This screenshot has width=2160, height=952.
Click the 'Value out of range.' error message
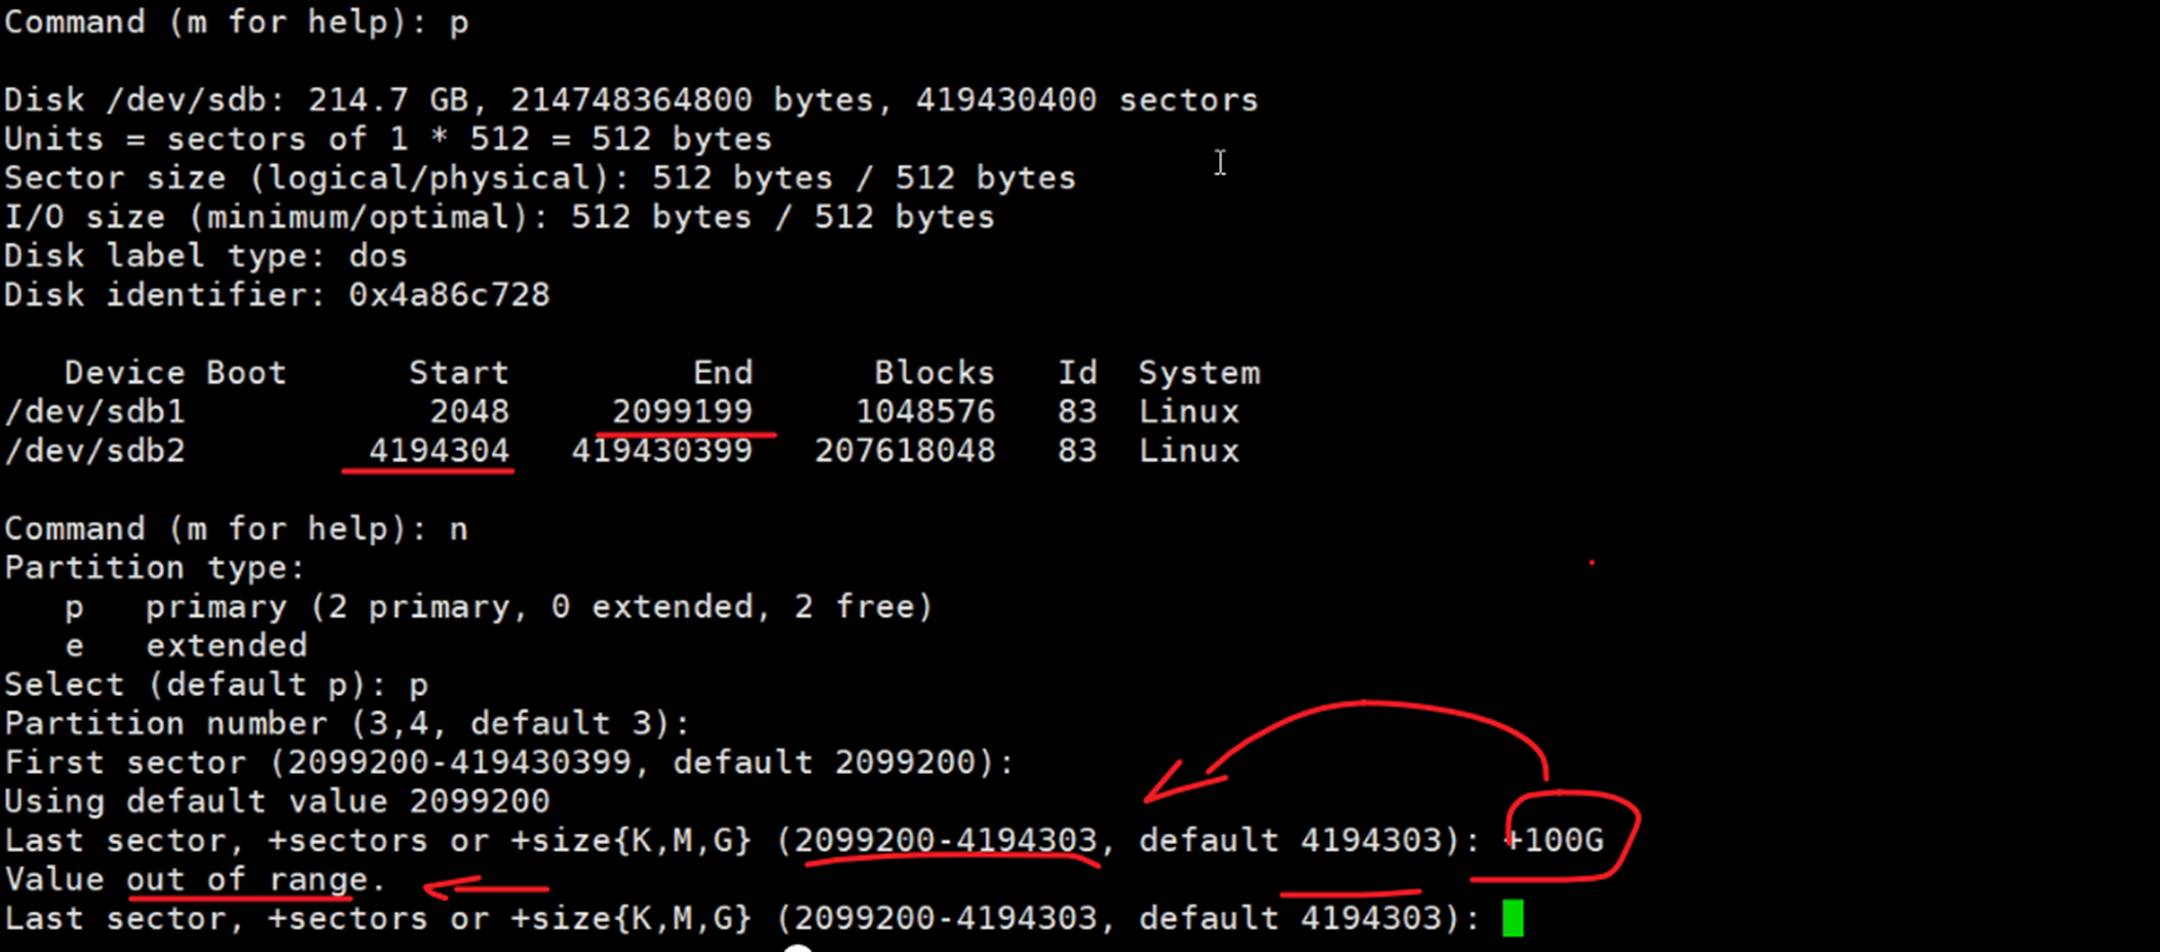[195, 880]
